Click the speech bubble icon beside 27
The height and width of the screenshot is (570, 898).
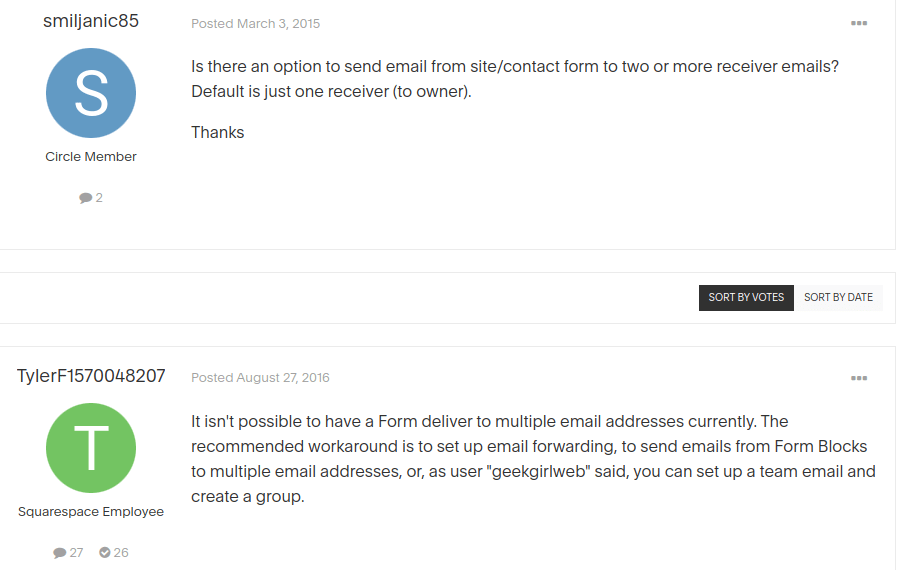(x=60, y=553)
